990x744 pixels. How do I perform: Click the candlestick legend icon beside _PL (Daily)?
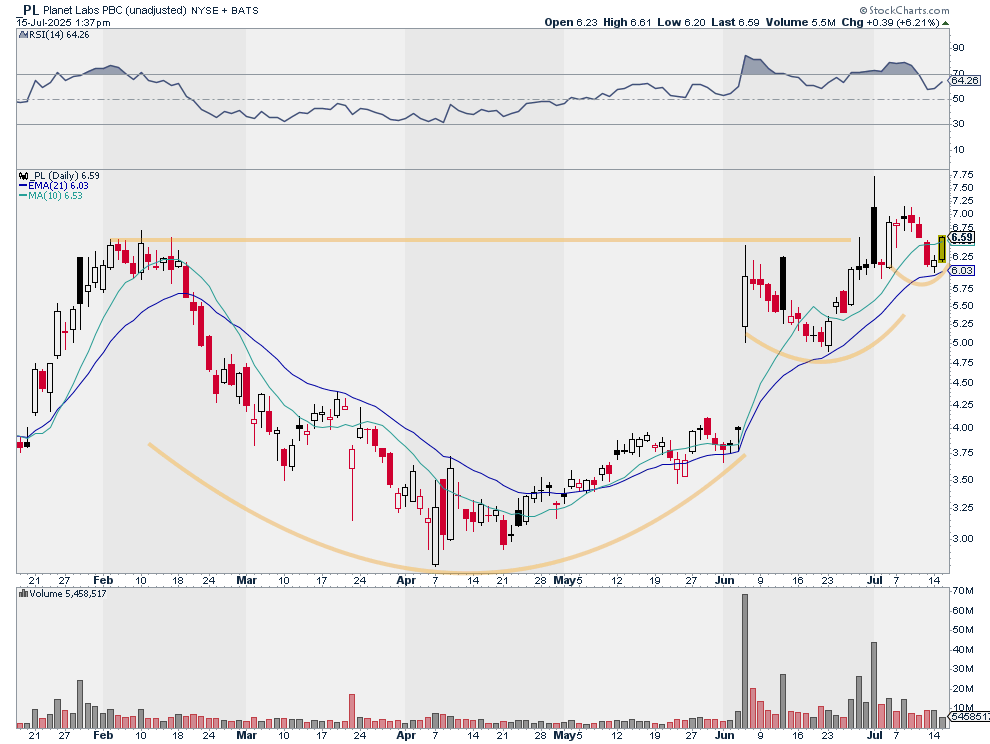pos(24,176)
